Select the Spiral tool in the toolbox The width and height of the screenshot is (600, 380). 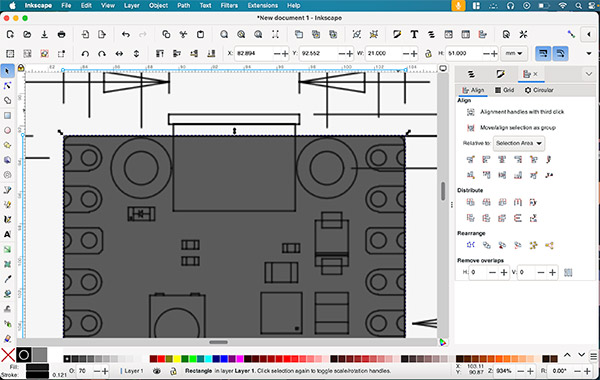[x=7, y=175]
